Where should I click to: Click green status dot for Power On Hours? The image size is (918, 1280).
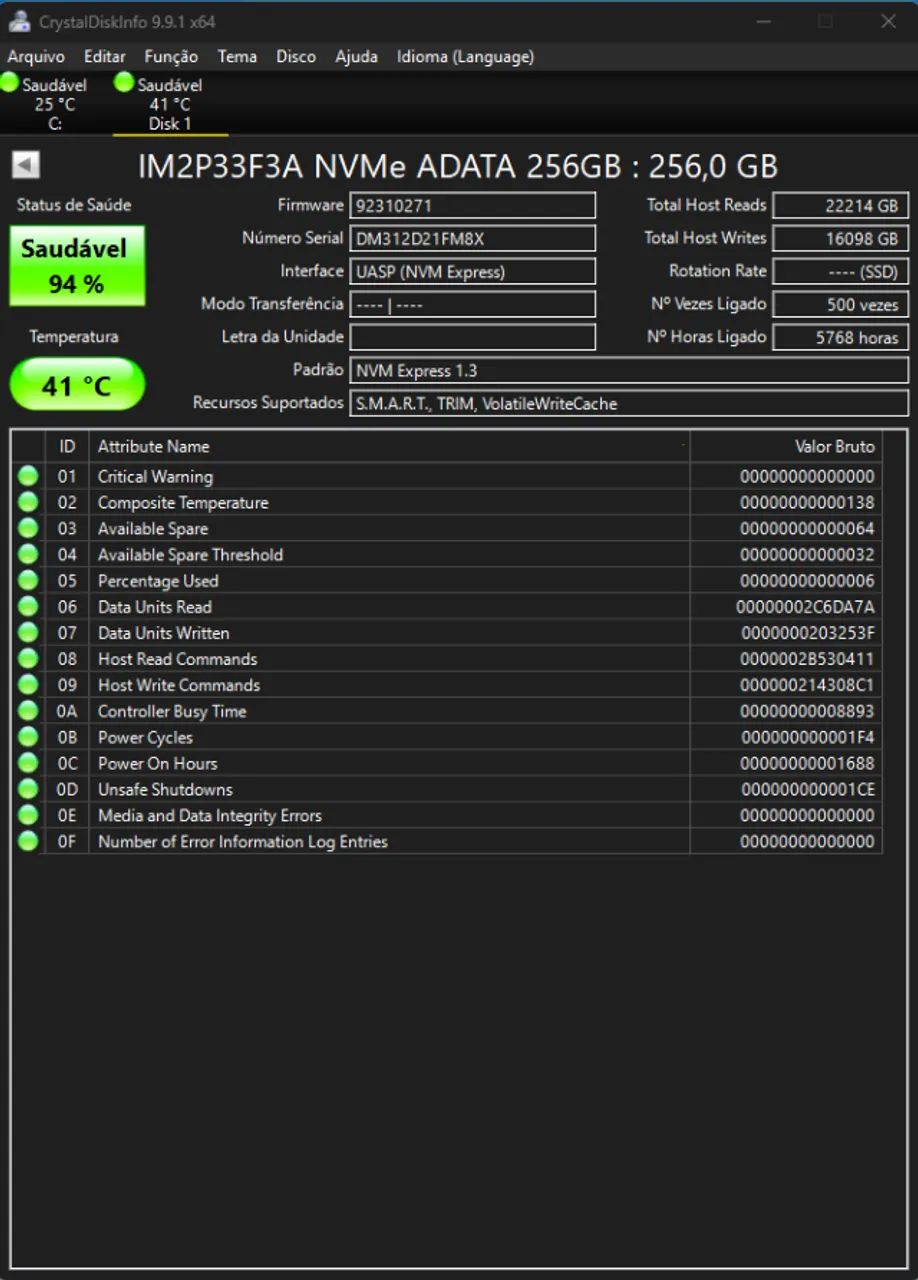tap(28, 763)
